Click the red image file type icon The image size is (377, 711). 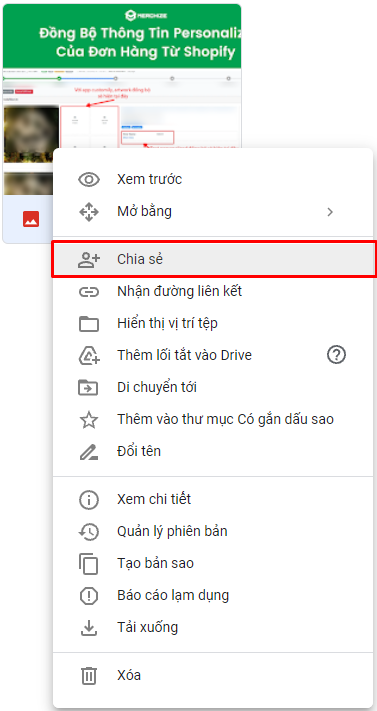pos(31,219)
